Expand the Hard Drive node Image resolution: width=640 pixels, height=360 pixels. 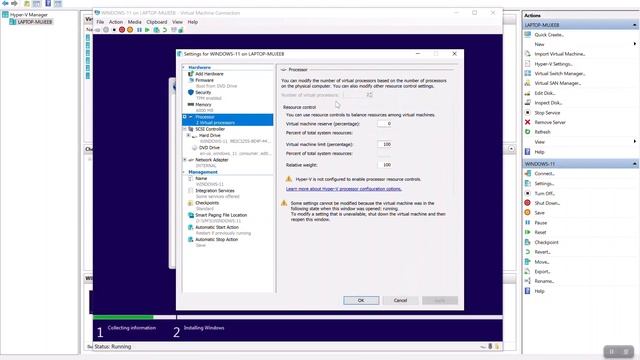tap(188, 135)
